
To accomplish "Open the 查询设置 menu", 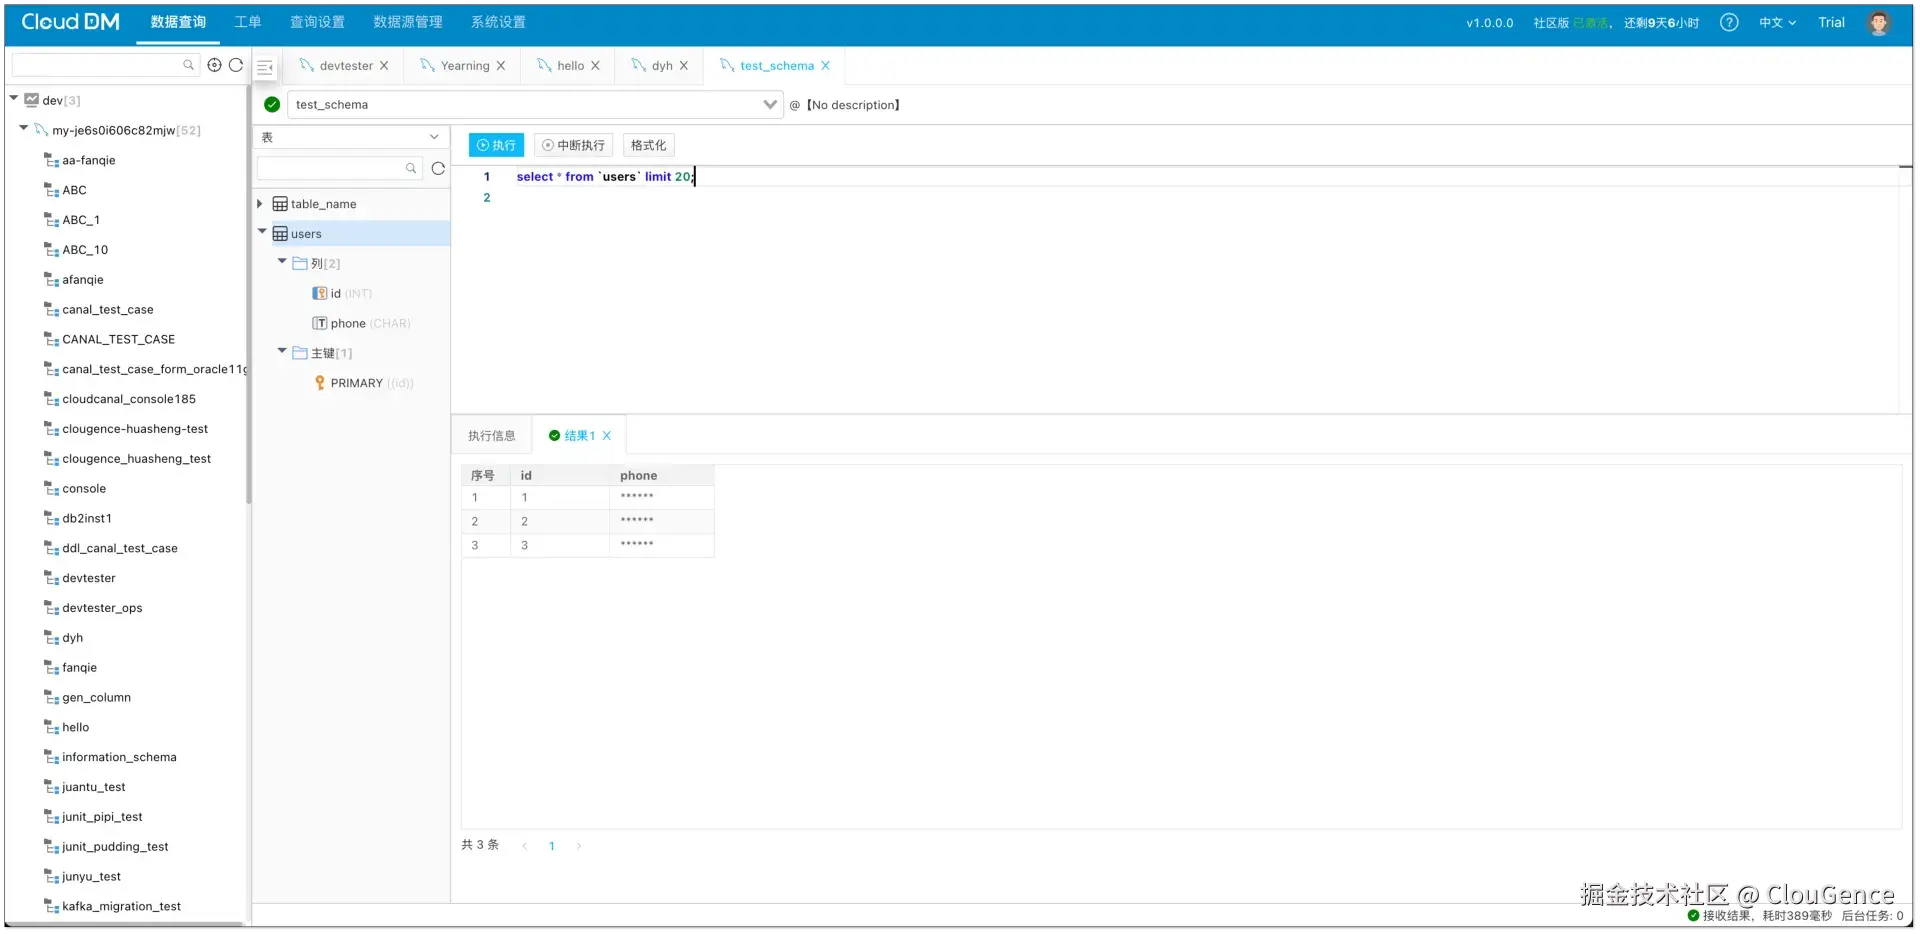I will [317, 22].
